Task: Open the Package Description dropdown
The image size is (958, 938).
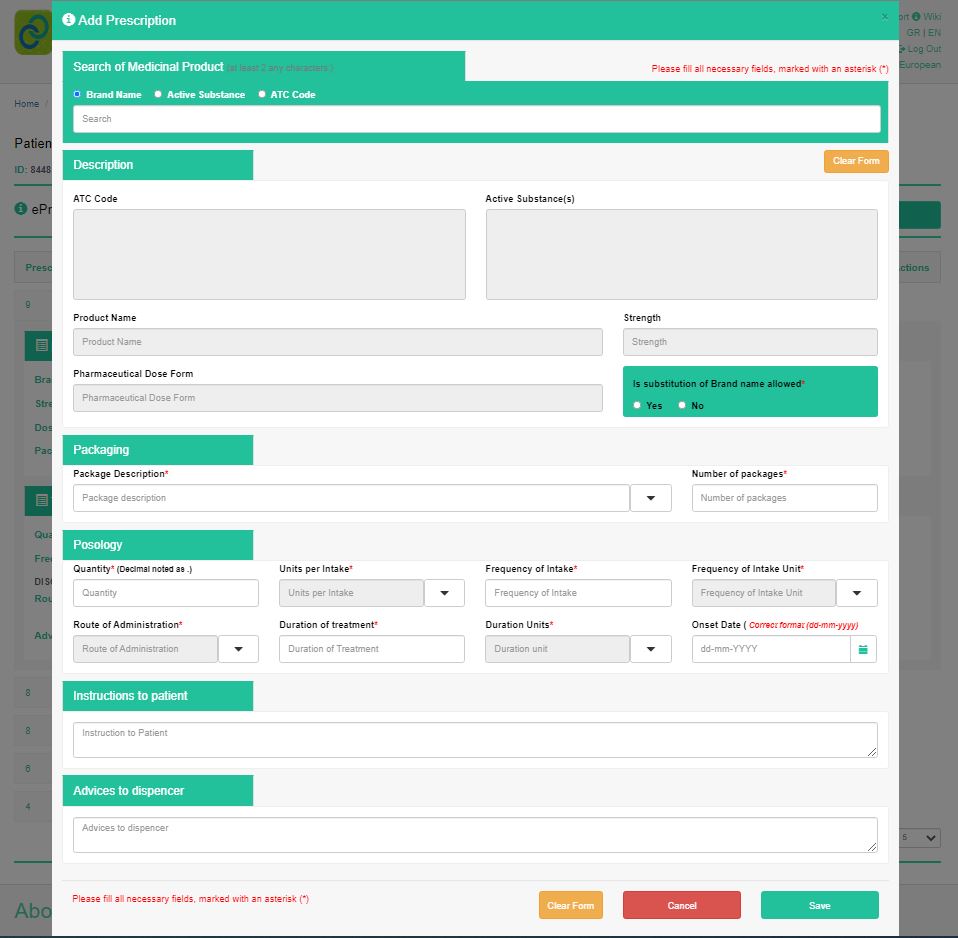Action: click(650, 498)
